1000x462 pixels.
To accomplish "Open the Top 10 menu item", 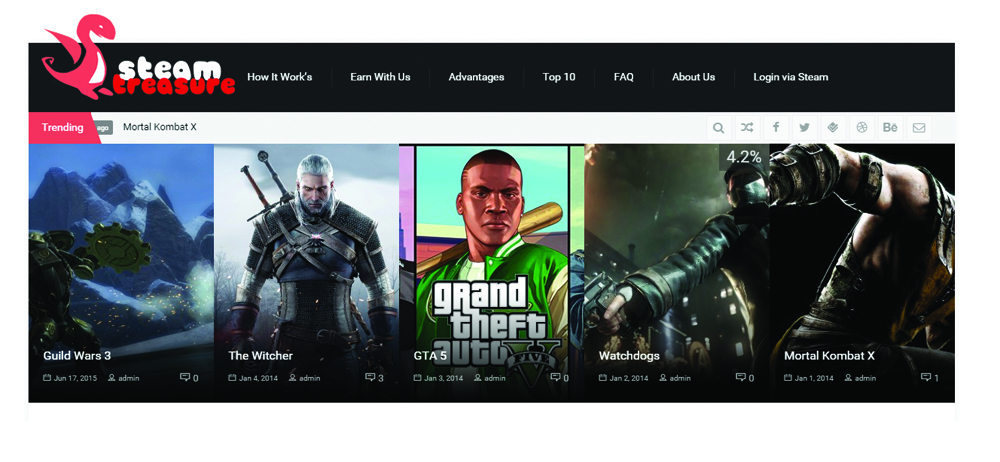I will (559, 77).
